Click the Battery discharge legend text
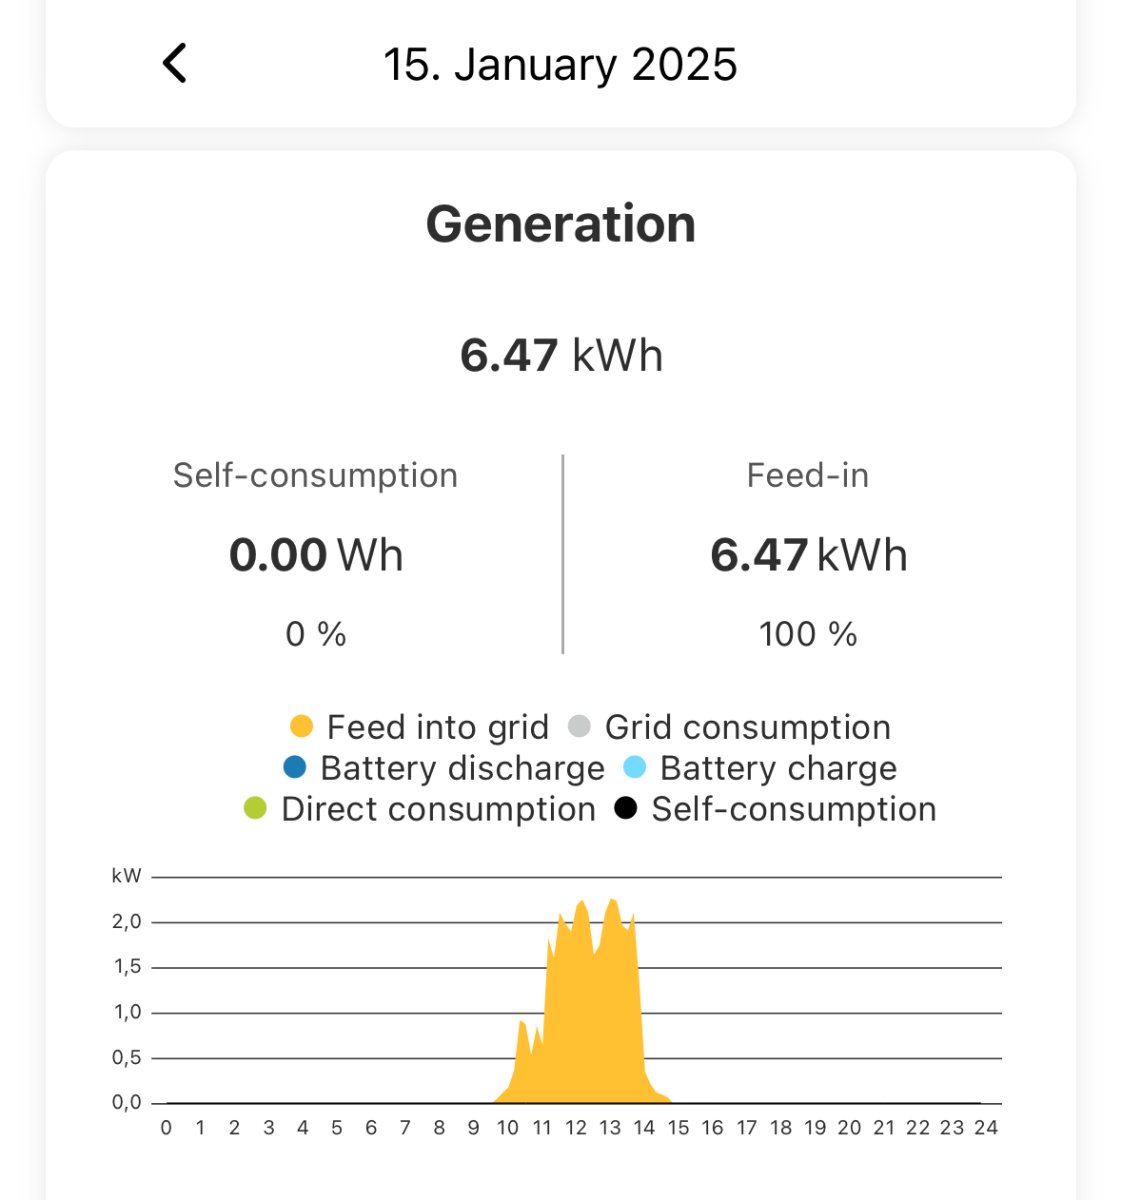 tap(462, 768)
